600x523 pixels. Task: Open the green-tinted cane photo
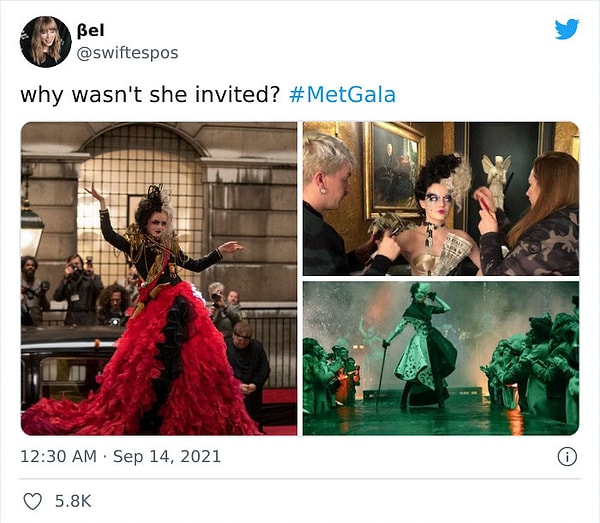[x=441, y=358]
